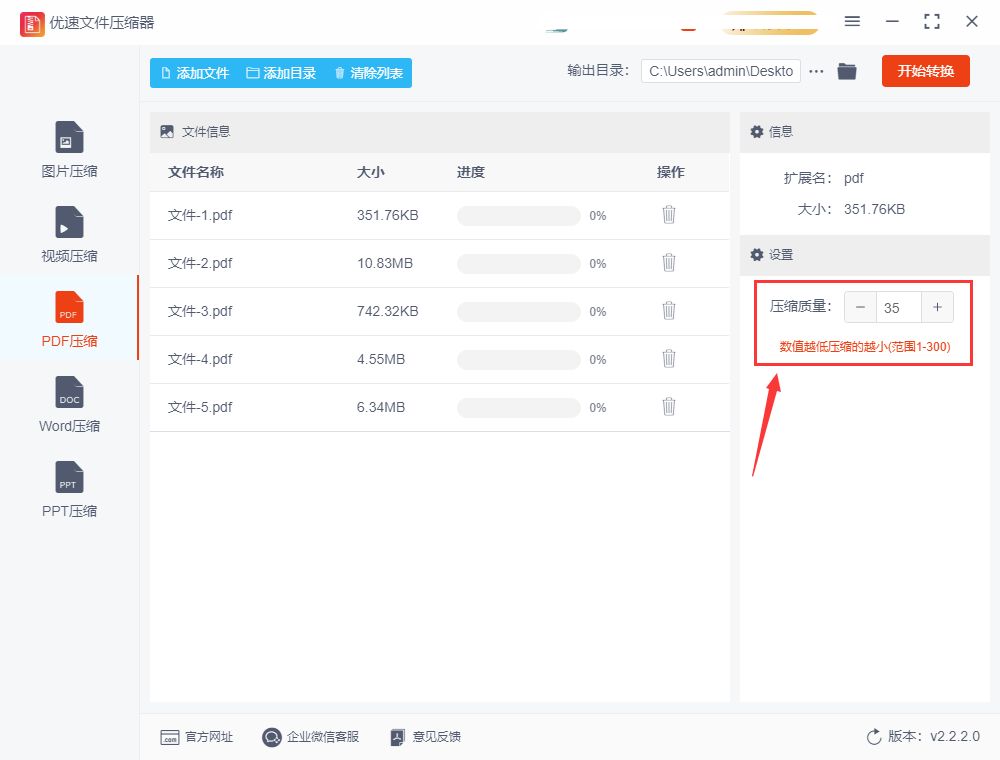This screenshot has height=760, width=1000.
Task: Click 清除列表 to clear the list
Action: [369, 73]
